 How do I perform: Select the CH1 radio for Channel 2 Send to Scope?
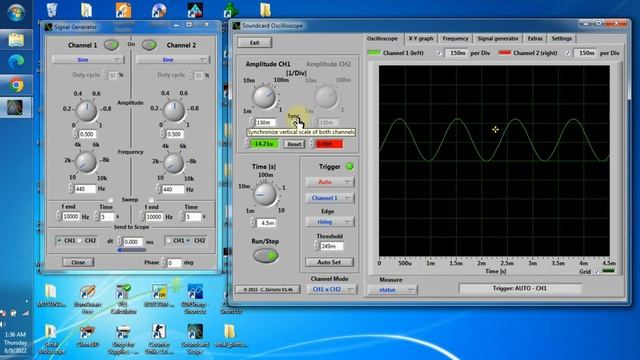click(x=168, y=240)
